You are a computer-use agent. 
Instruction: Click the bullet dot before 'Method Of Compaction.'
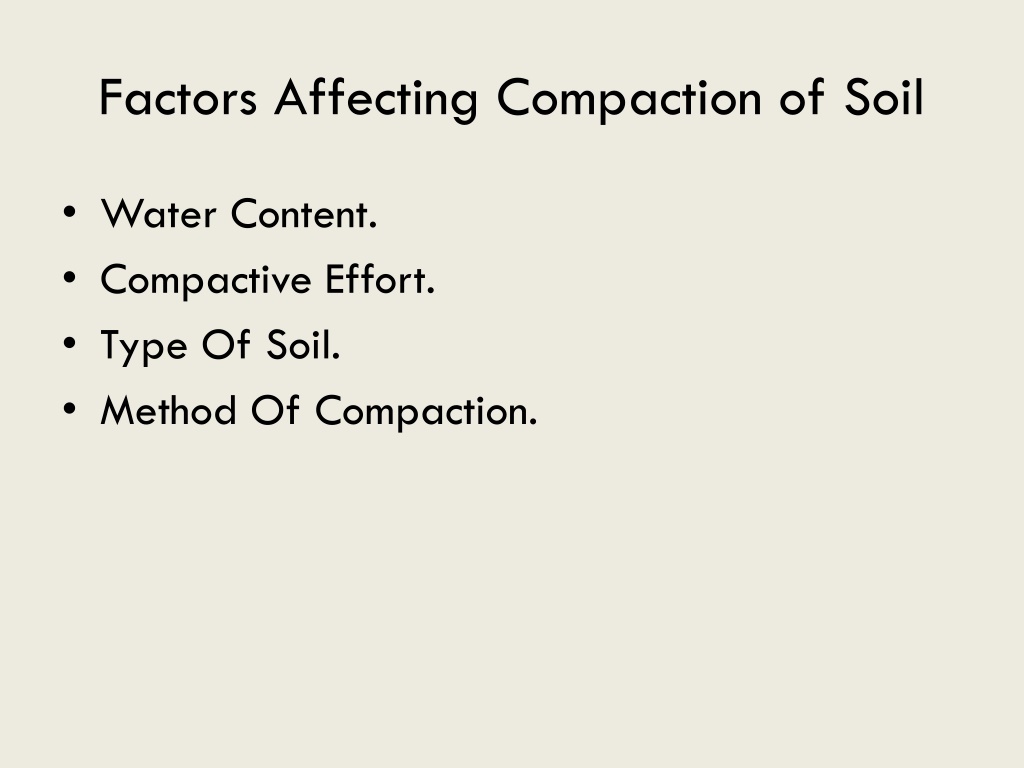70,409
